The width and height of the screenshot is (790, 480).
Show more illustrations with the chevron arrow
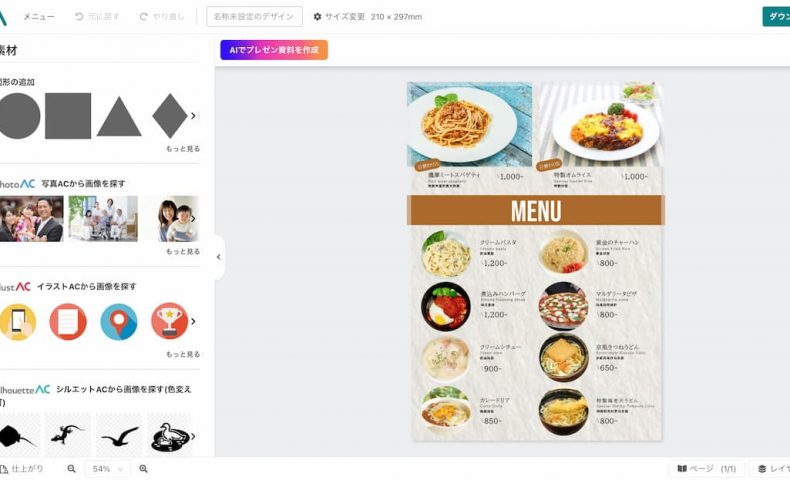(193, 321)
